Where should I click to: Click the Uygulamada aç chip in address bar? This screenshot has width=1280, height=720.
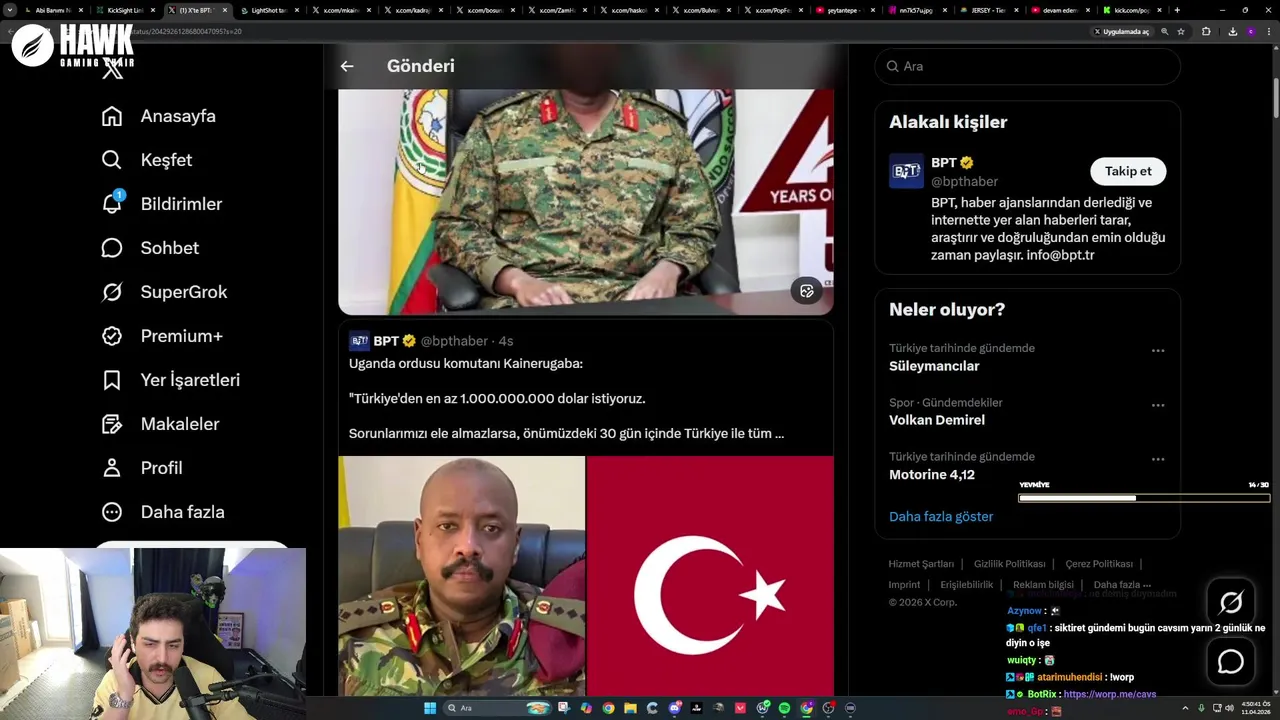(1122, 31)
